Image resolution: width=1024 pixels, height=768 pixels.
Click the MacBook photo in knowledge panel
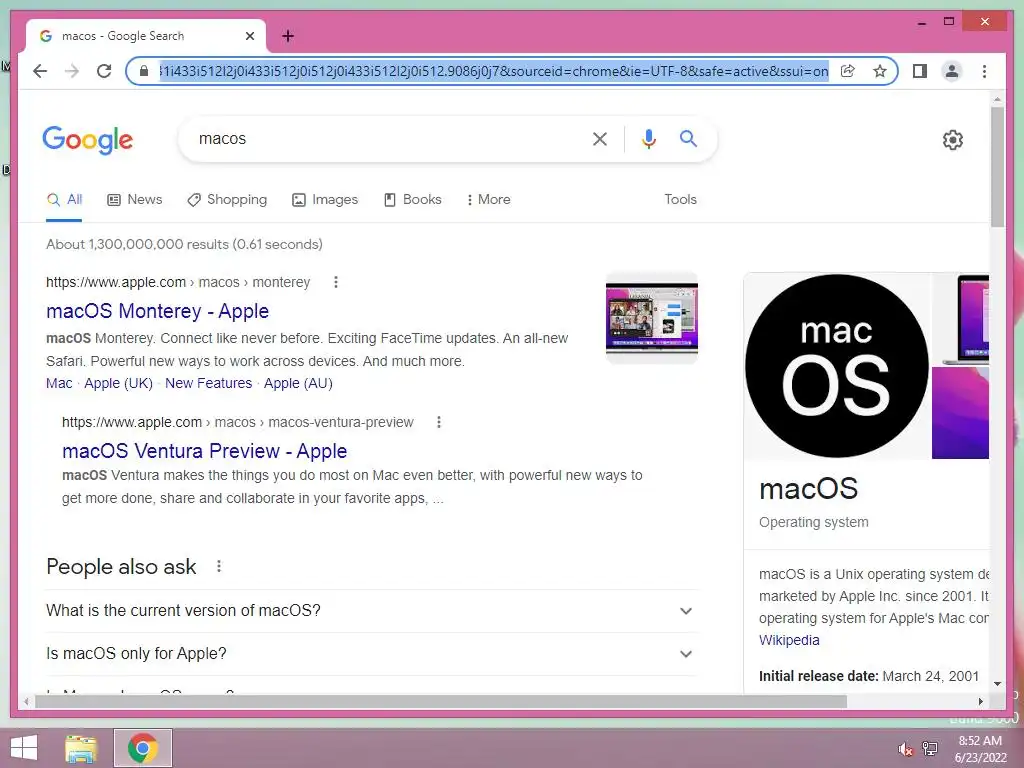point(961,319)
